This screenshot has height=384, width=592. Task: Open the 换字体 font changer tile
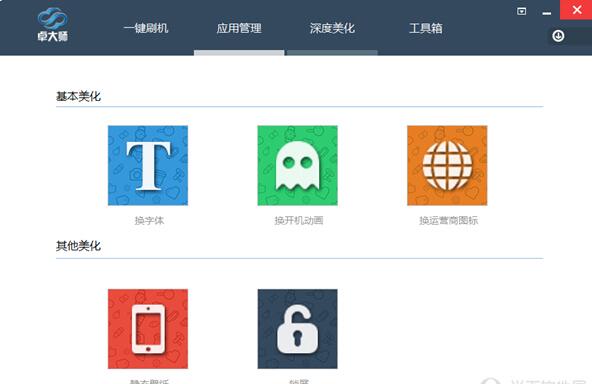[148, 165]
